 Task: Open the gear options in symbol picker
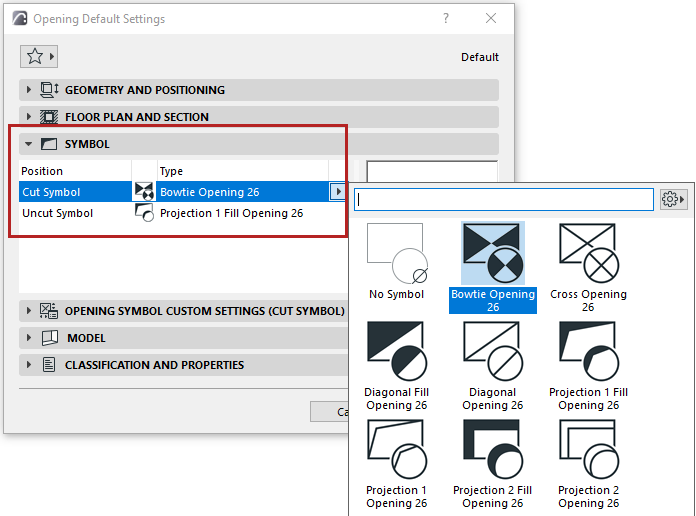click(x=673, y=199)
